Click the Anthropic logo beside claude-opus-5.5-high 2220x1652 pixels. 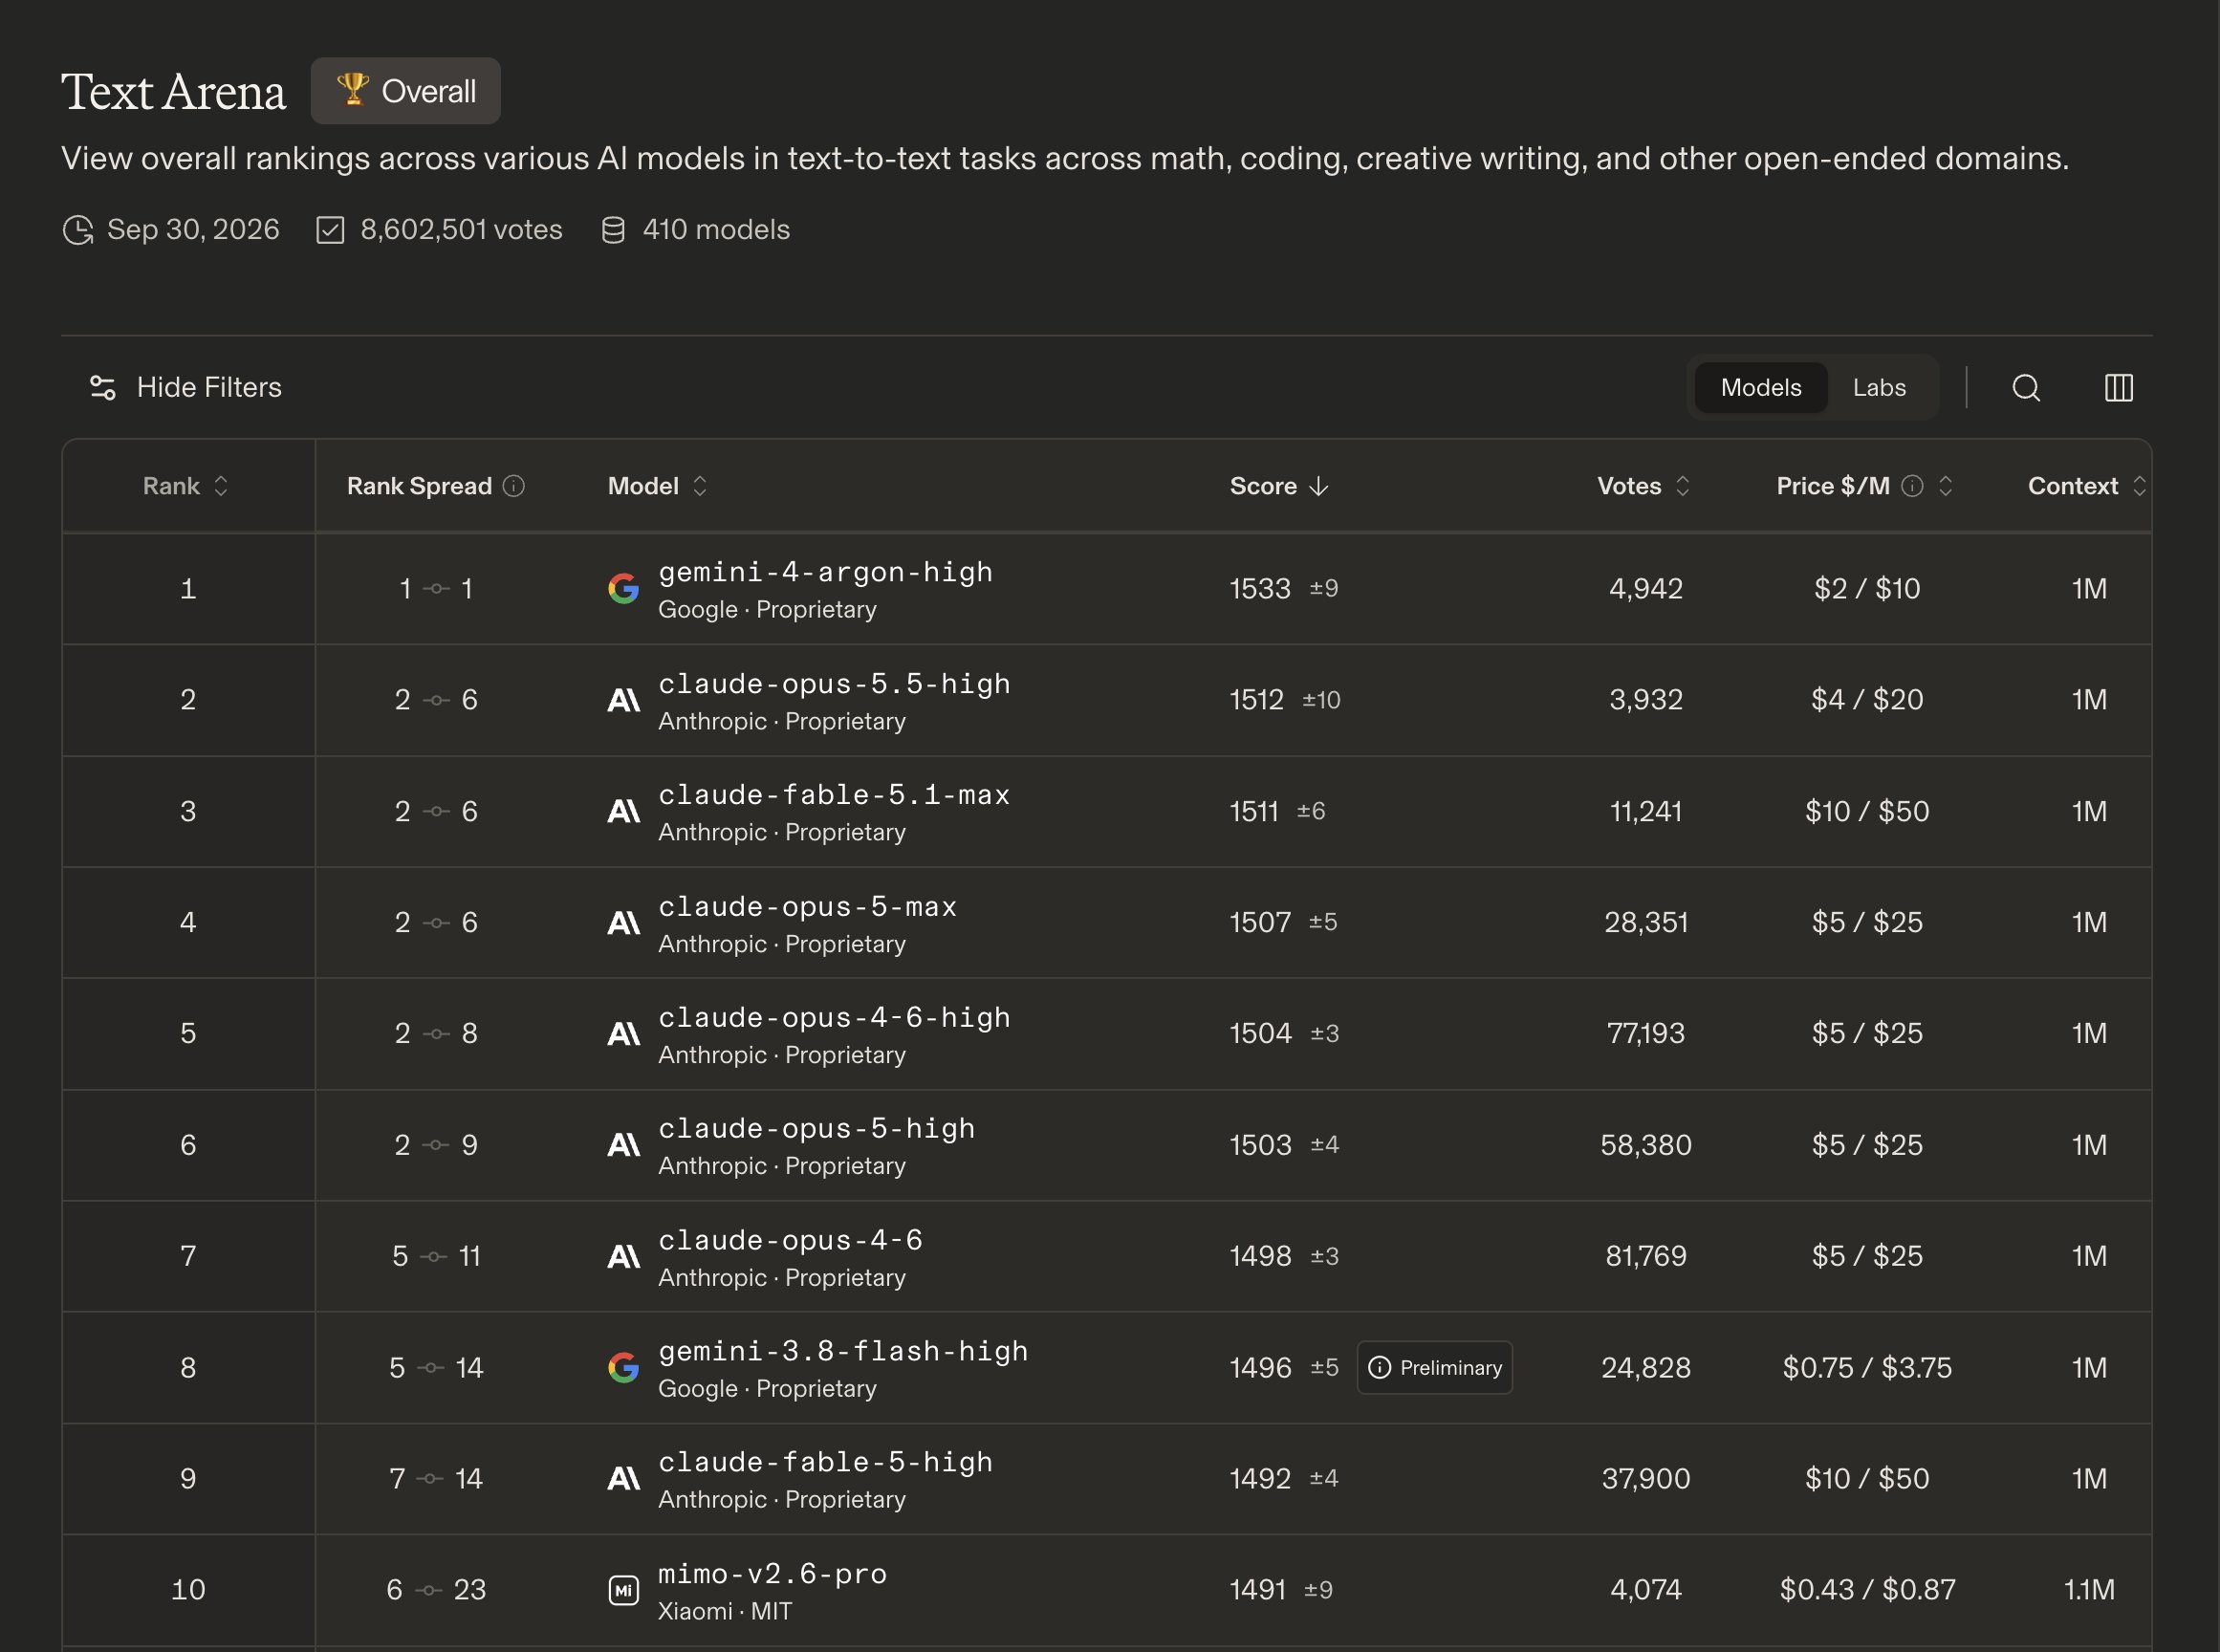point(623,700)
